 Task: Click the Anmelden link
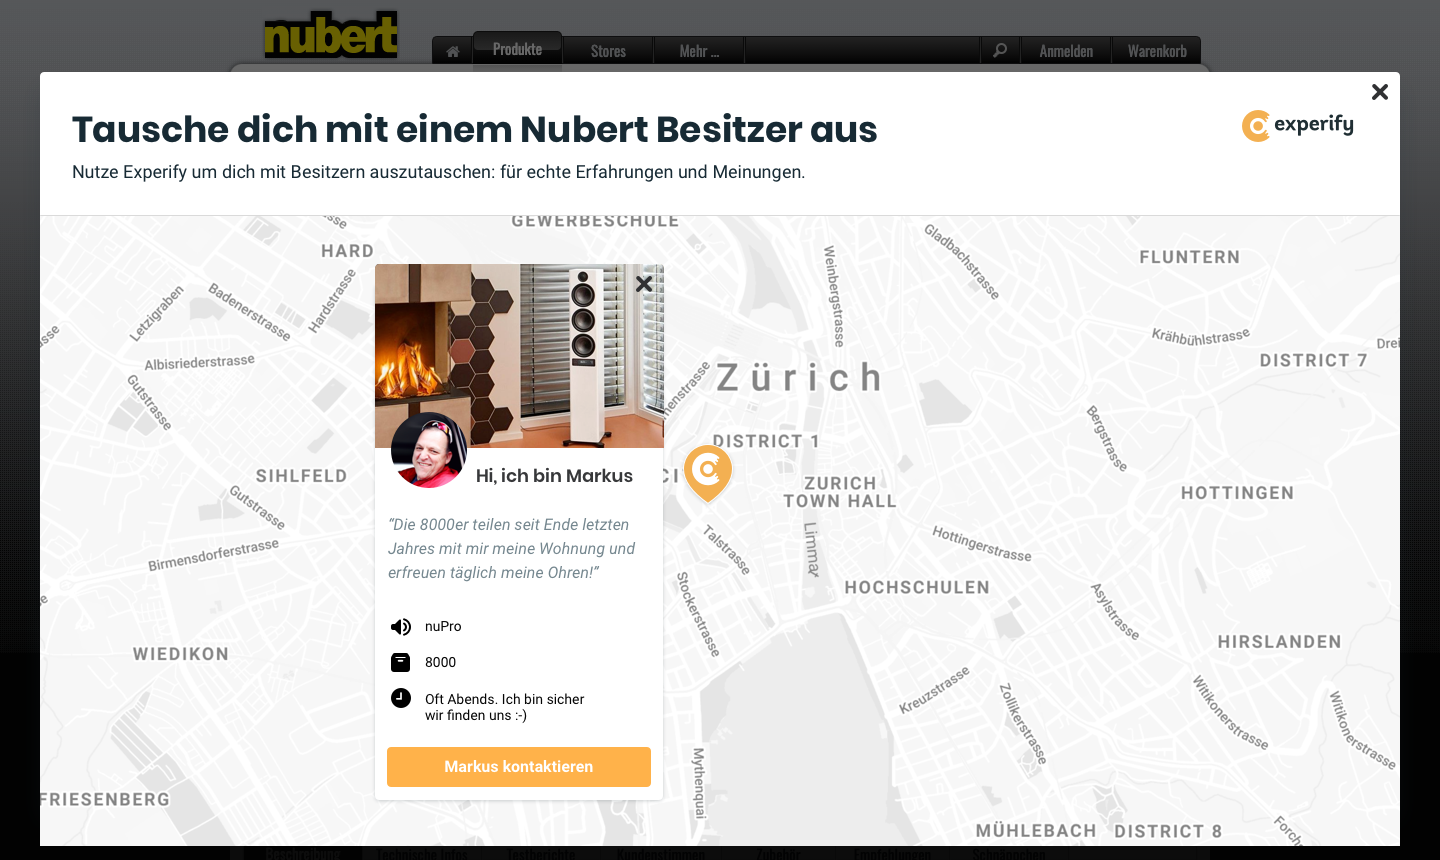pos(1066,51)
